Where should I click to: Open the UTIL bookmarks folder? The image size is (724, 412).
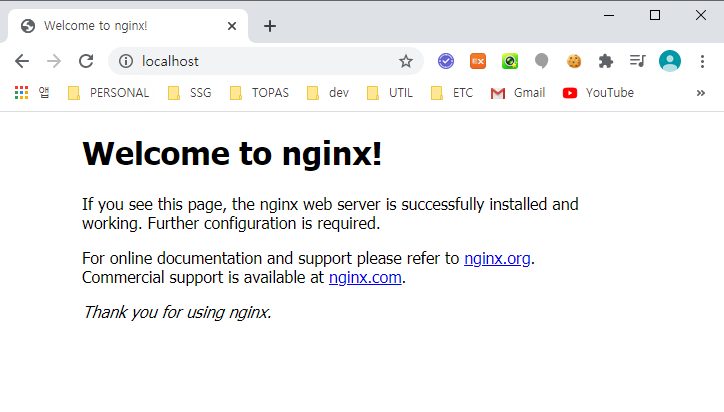[390, 93]
